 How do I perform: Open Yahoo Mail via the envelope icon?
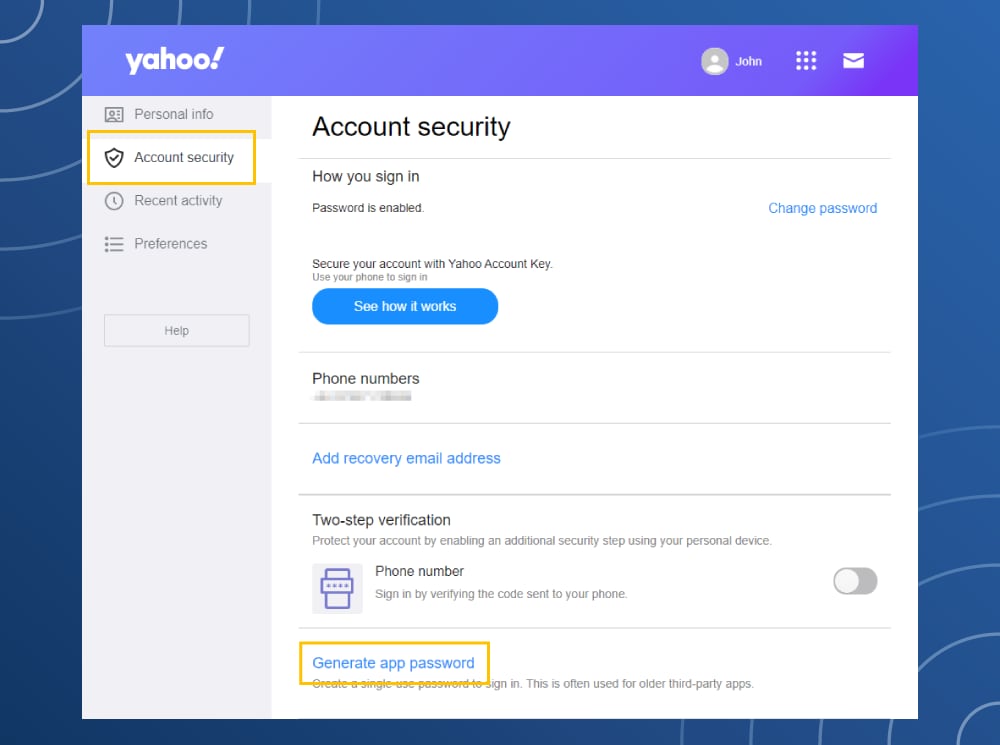click(853, 60)
